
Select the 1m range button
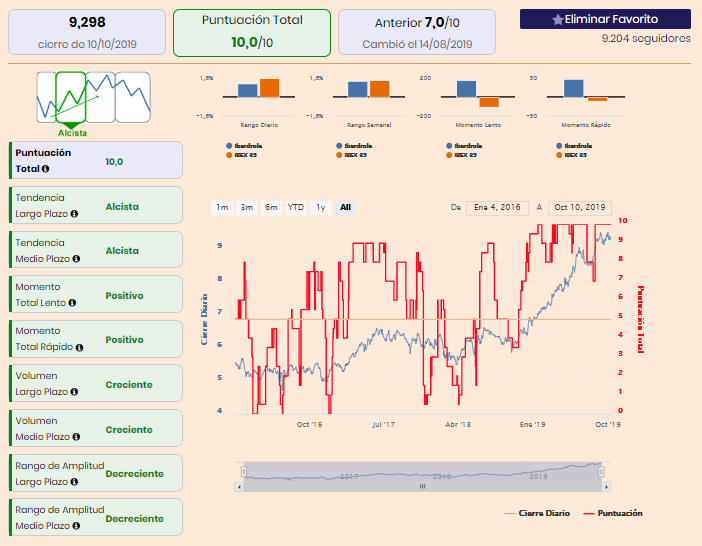[222, 208]
